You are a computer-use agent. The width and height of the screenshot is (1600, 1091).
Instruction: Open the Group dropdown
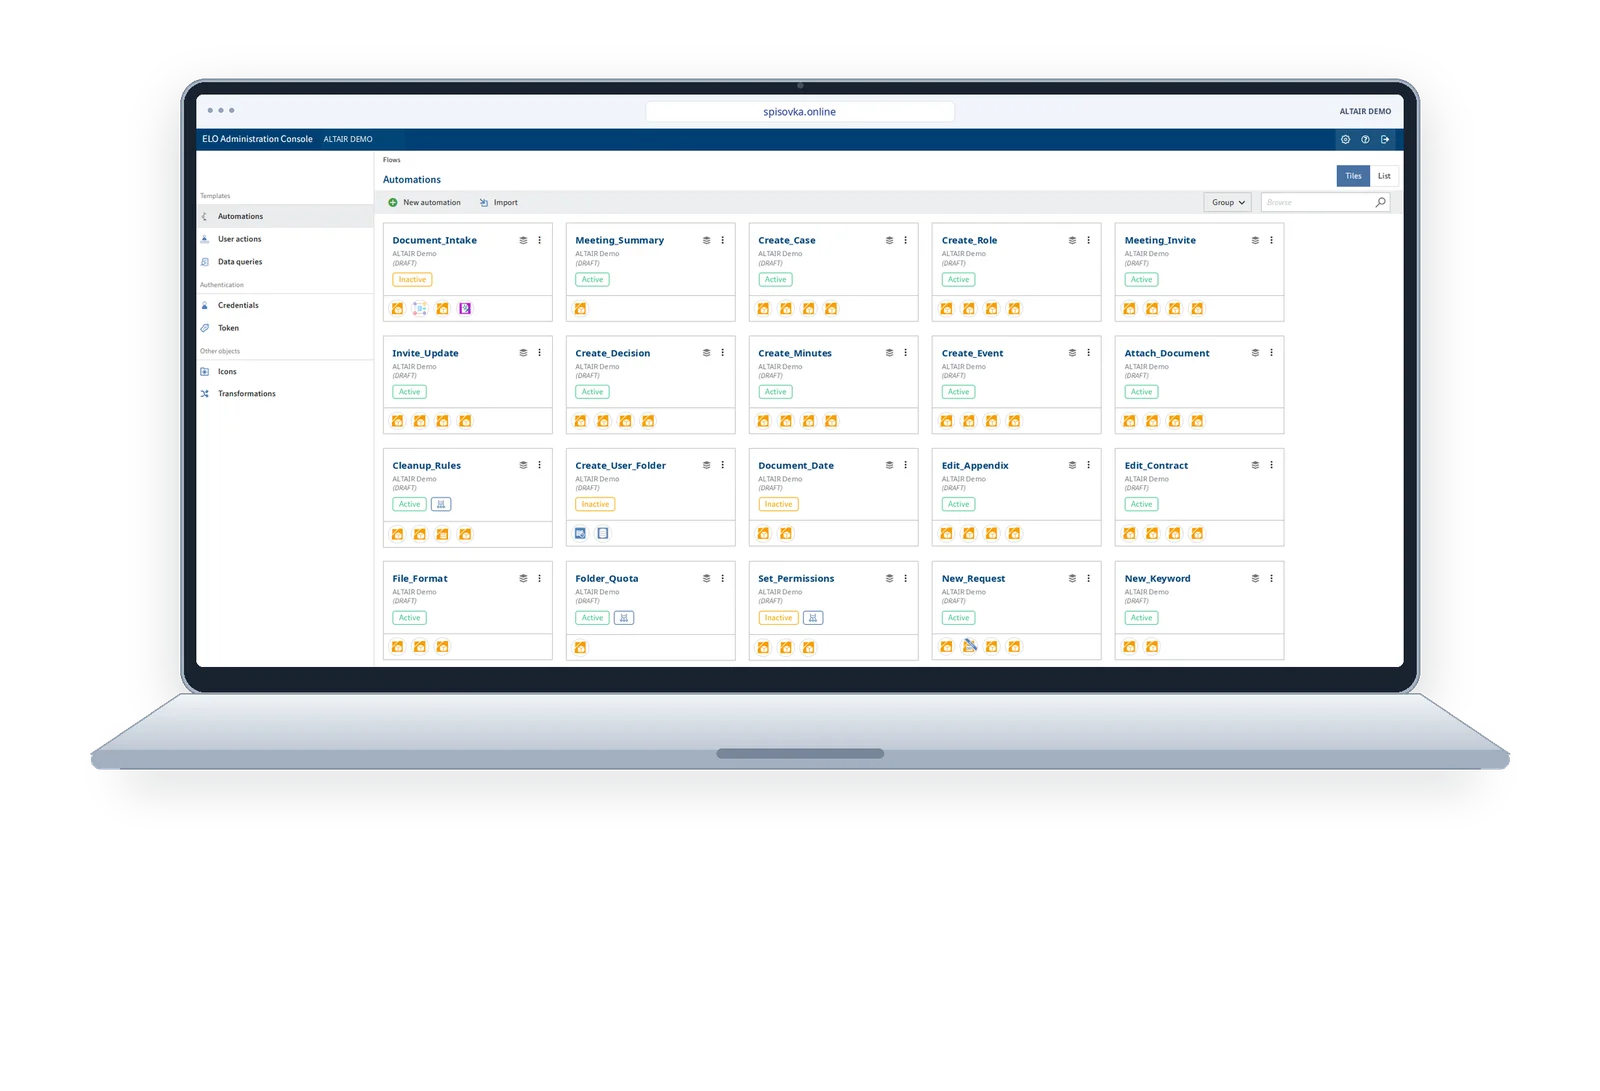point(1228,202)
